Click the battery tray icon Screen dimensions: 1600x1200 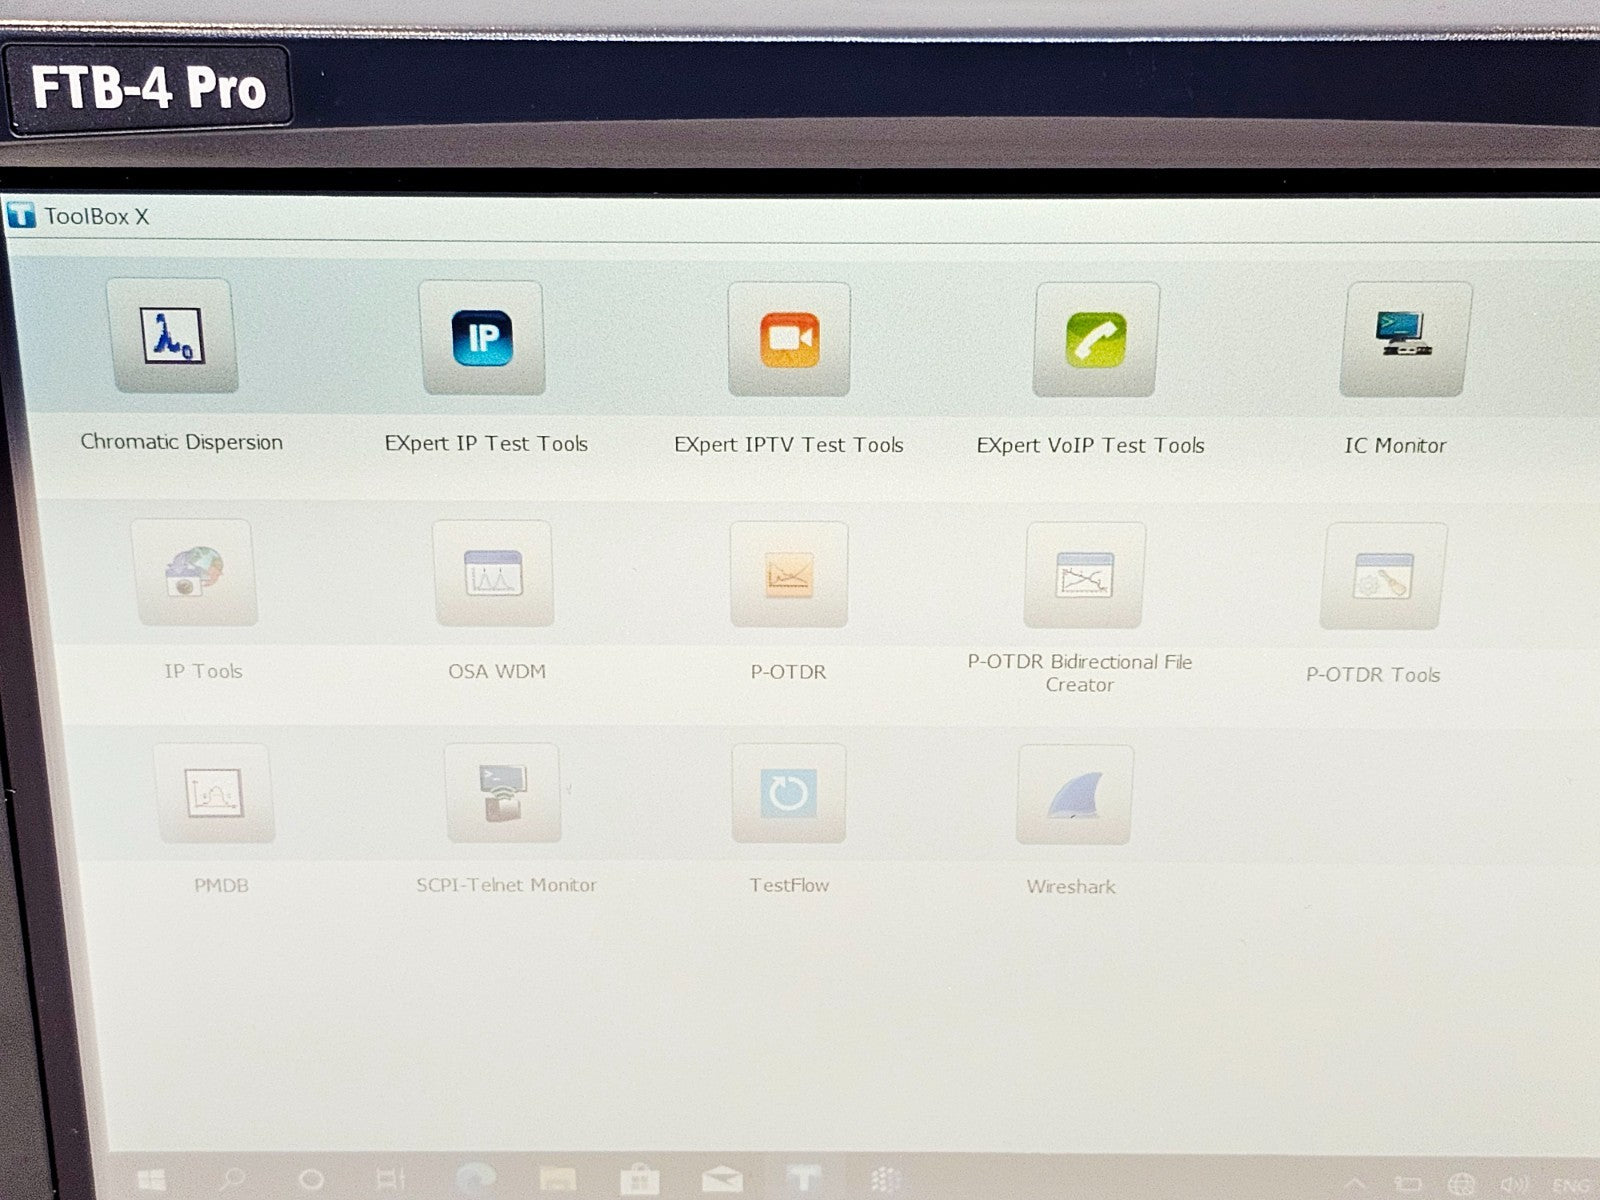click(x=1409, y=1186)
